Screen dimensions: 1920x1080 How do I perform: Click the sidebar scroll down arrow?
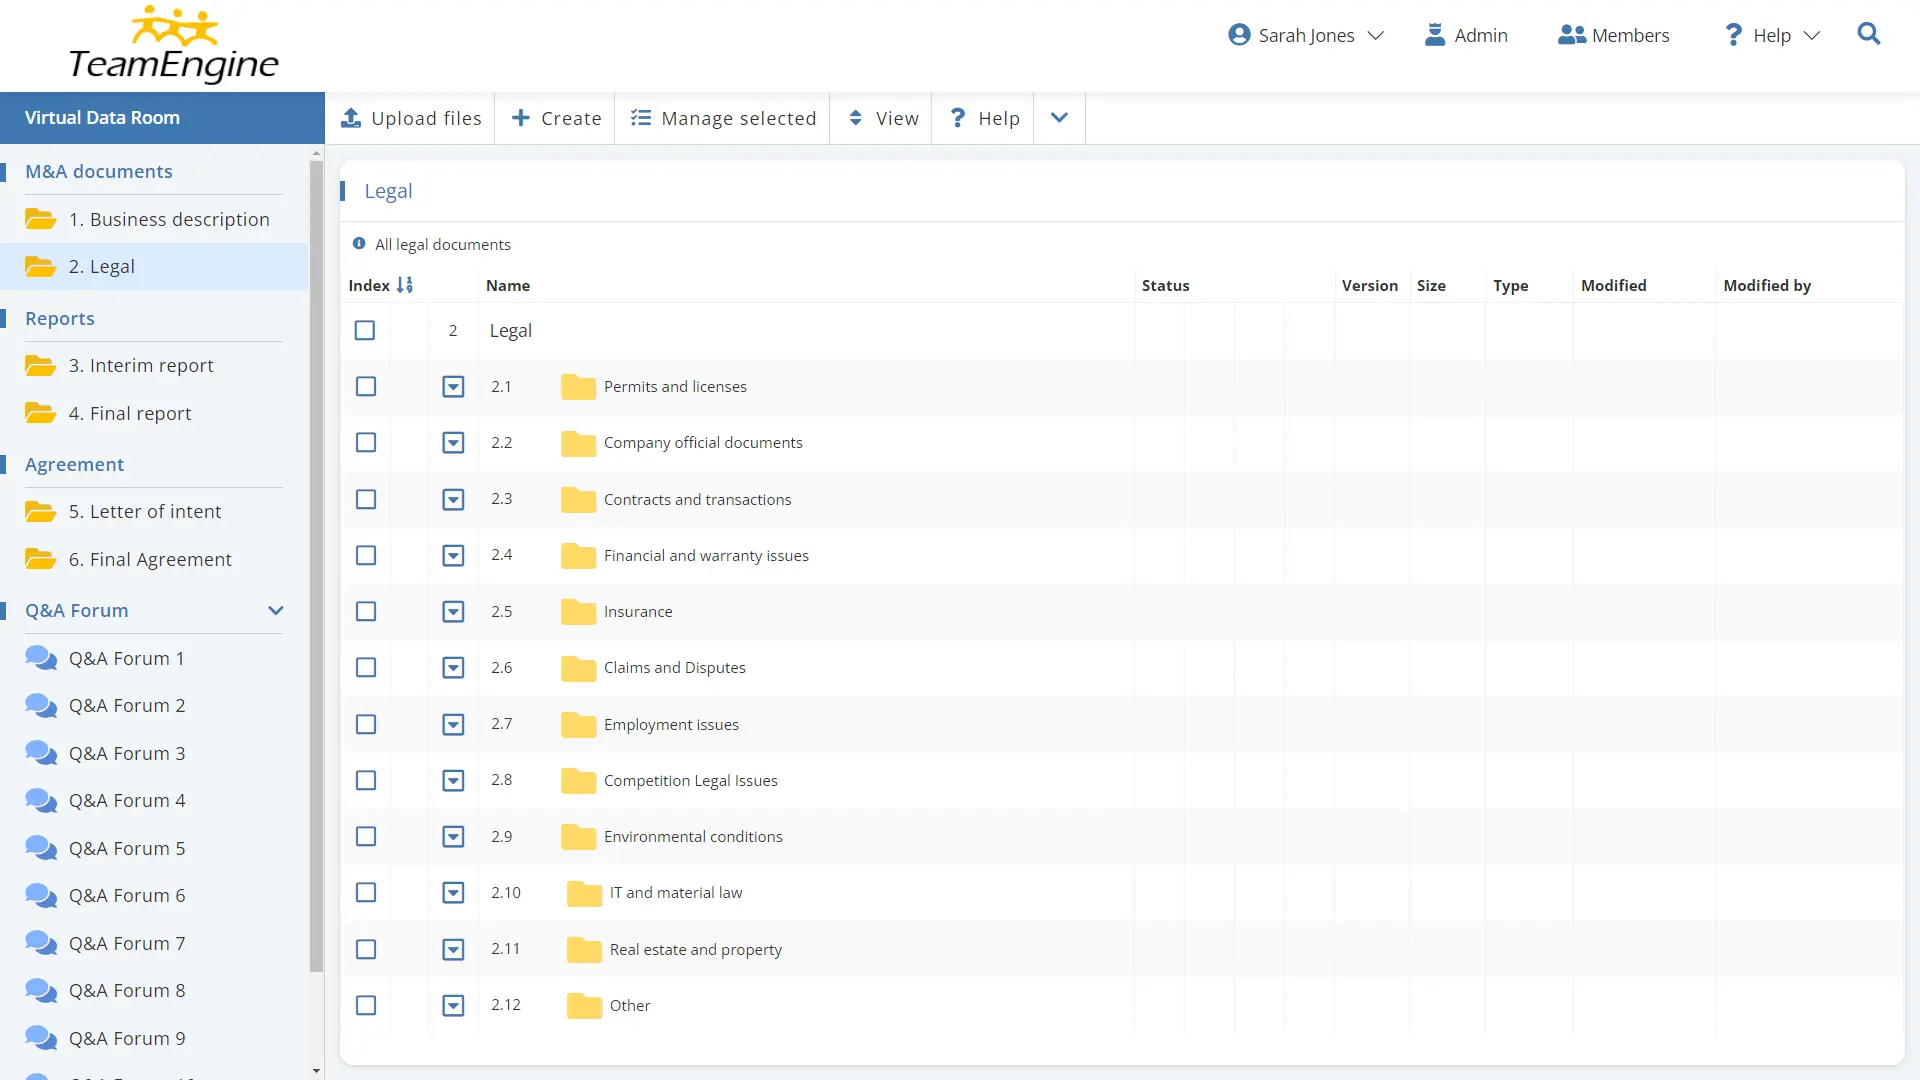pyautogui.click(x=316, y=1071)
